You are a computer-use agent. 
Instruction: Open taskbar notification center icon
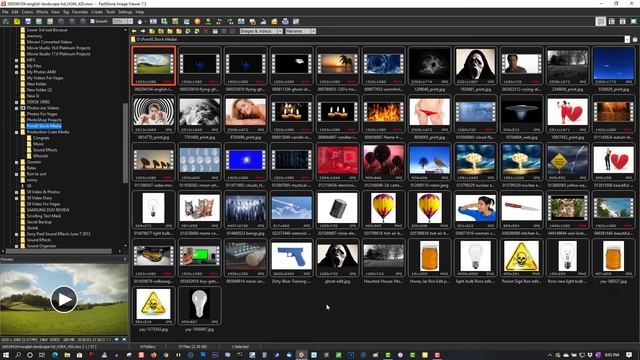629,355
